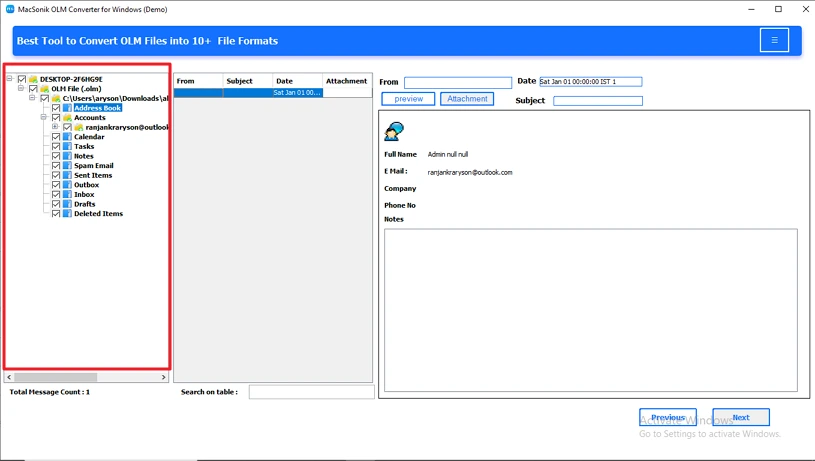Viewport: 815px width, 461px height.
Task: Click the preview button
Action: click(x=408, y=99)
